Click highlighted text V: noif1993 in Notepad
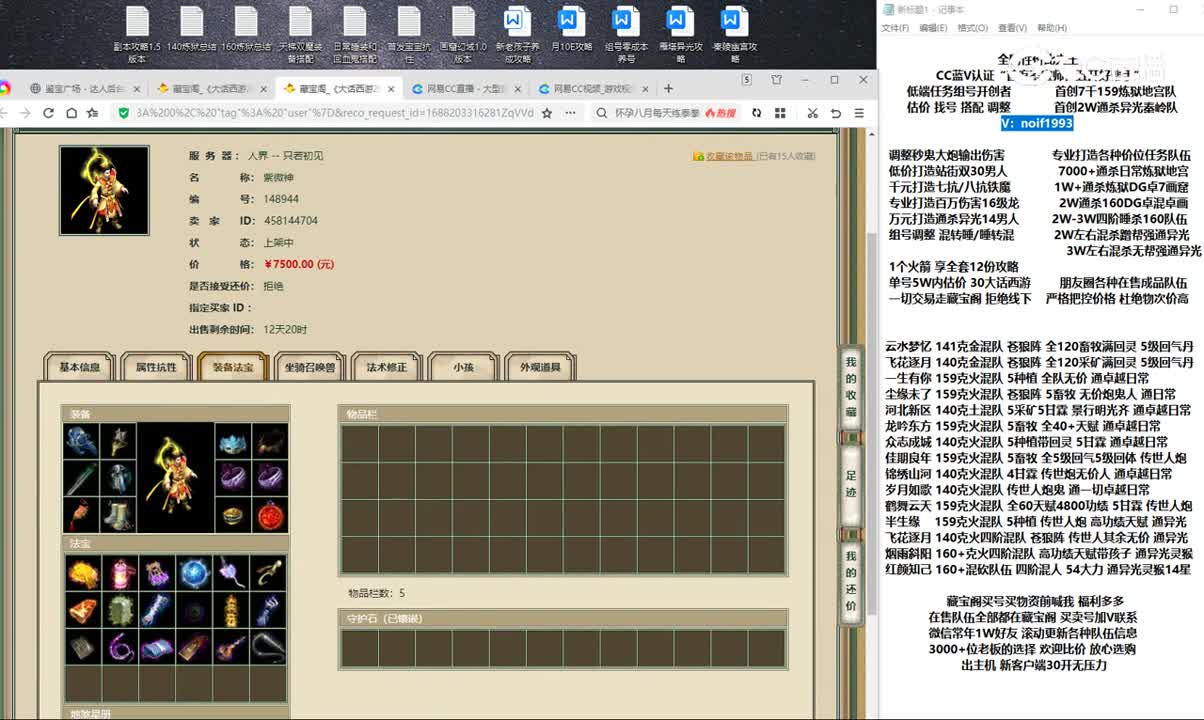This screenshot has width=1204, height=720. click(1037, 123)
